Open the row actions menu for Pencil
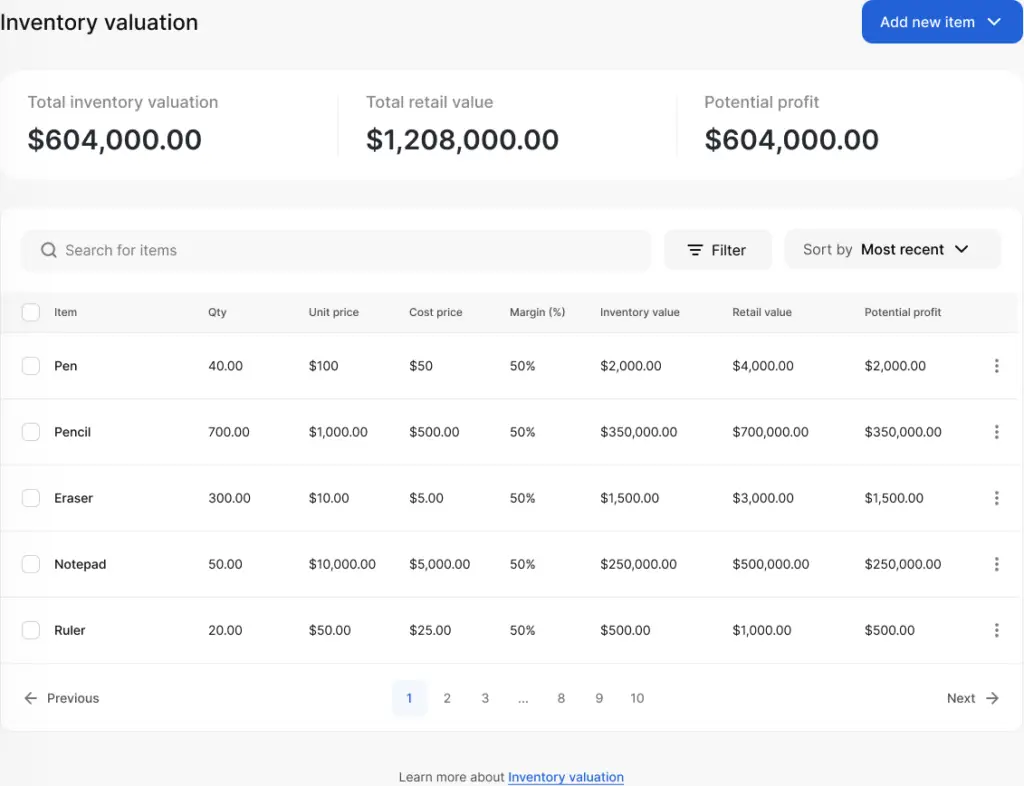 point(996,432)
